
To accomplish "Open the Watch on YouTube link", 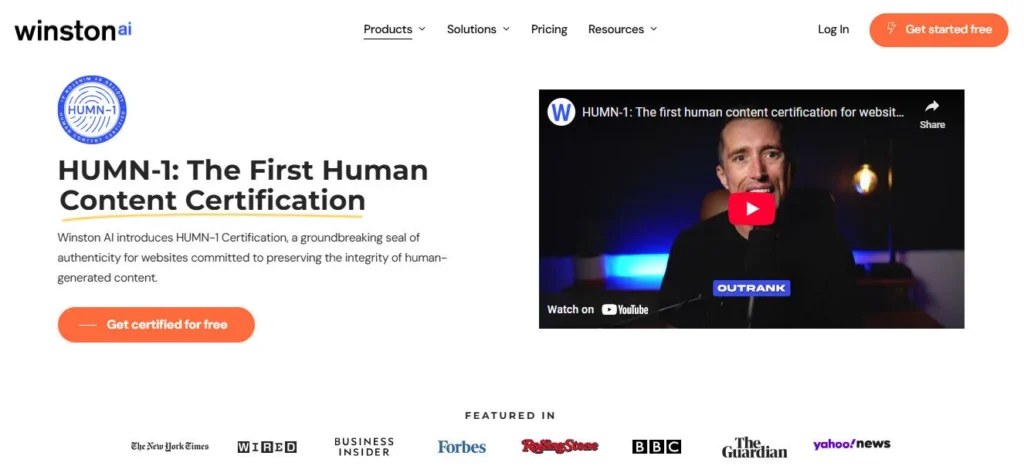I will pyautogui.click(x=598, y=309).
